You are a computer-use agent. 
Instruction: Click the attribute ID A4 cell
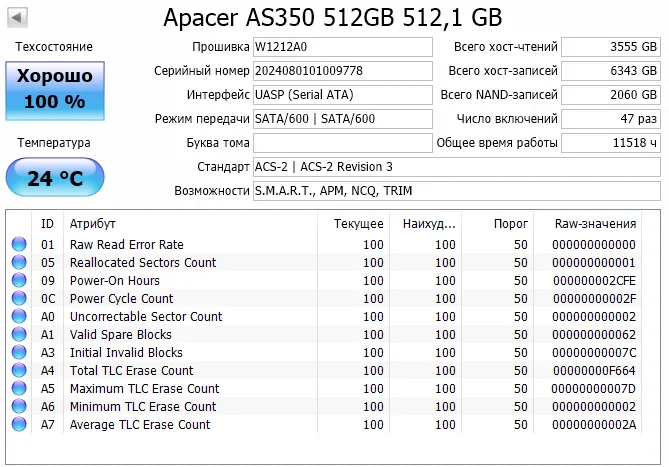pos(48,371)
